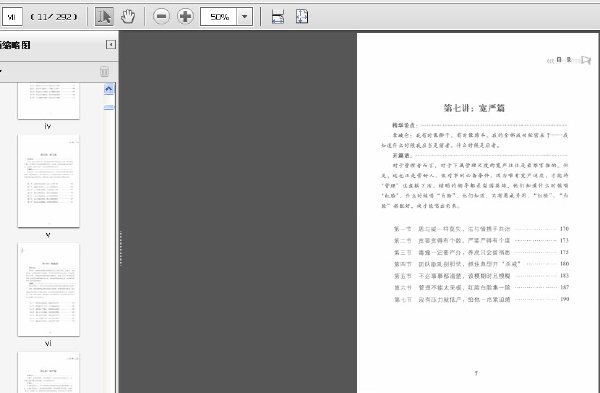Activate the Select tool arrow cursor icon
The image size is (600, 393).
coord(104,16)
